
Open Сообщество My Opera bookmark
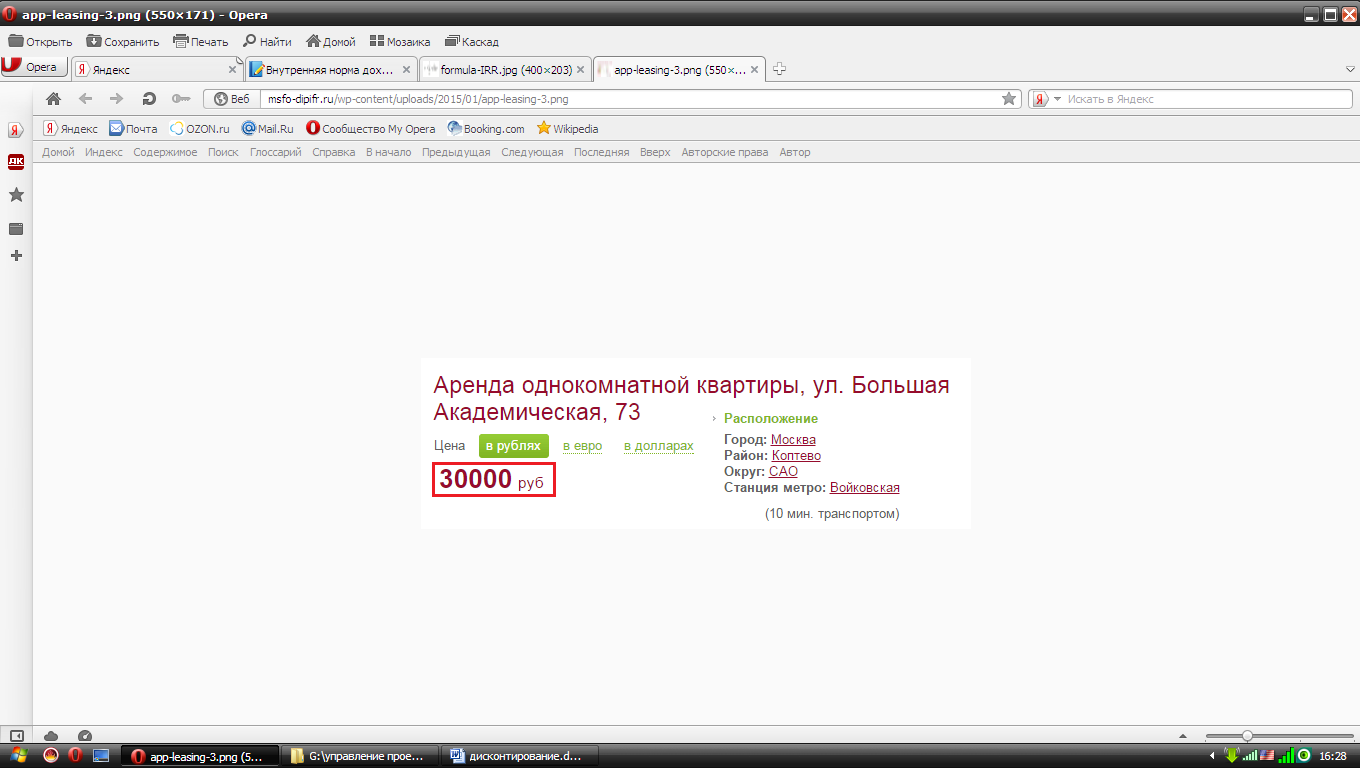pos(371,128)
